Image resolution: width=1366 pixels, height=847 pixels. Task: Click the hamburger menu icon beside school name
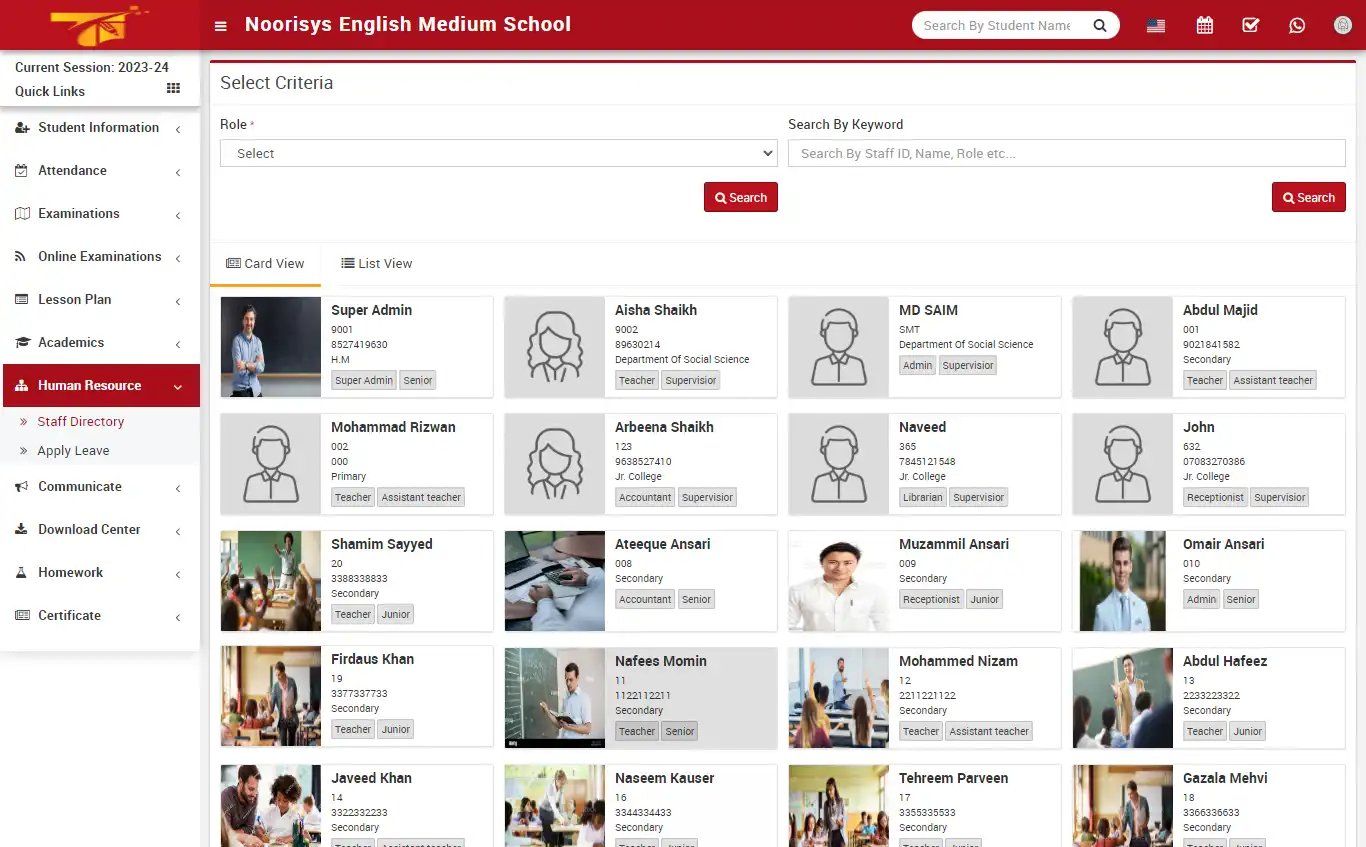tap(220, 25)
